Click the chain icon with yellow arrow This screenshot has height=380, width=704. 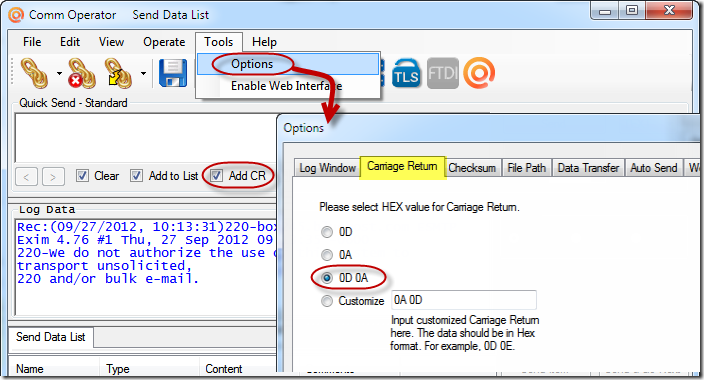click(118, 73)
